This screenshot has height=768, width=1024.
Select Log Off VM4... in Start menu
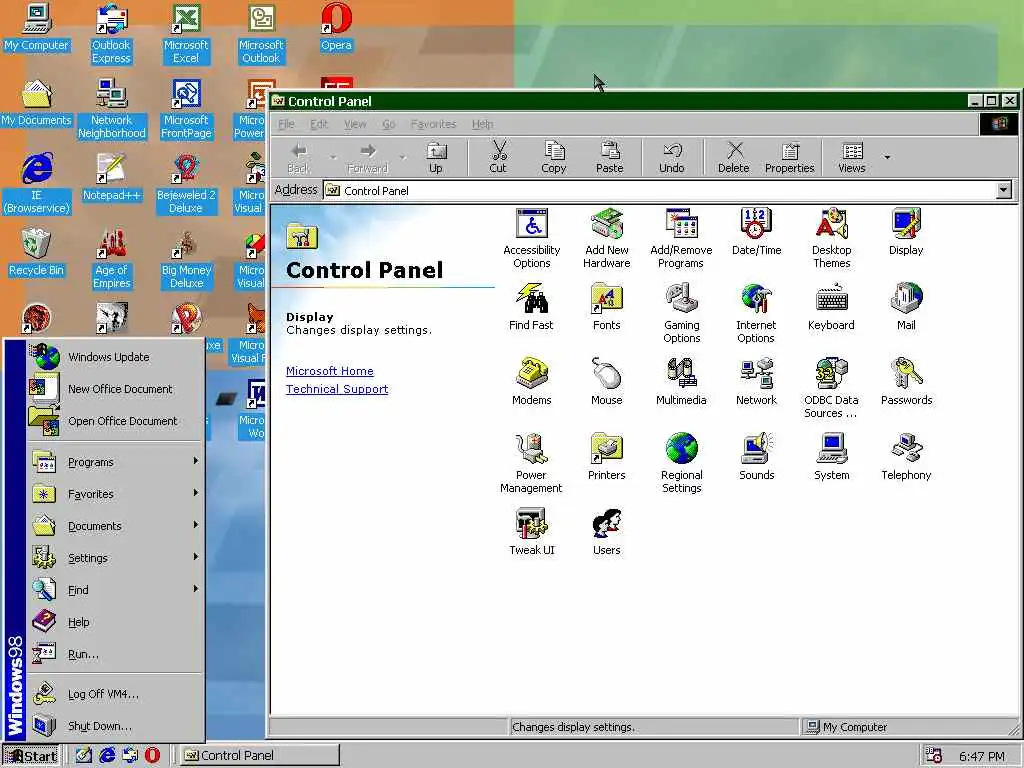pos(115,694)
